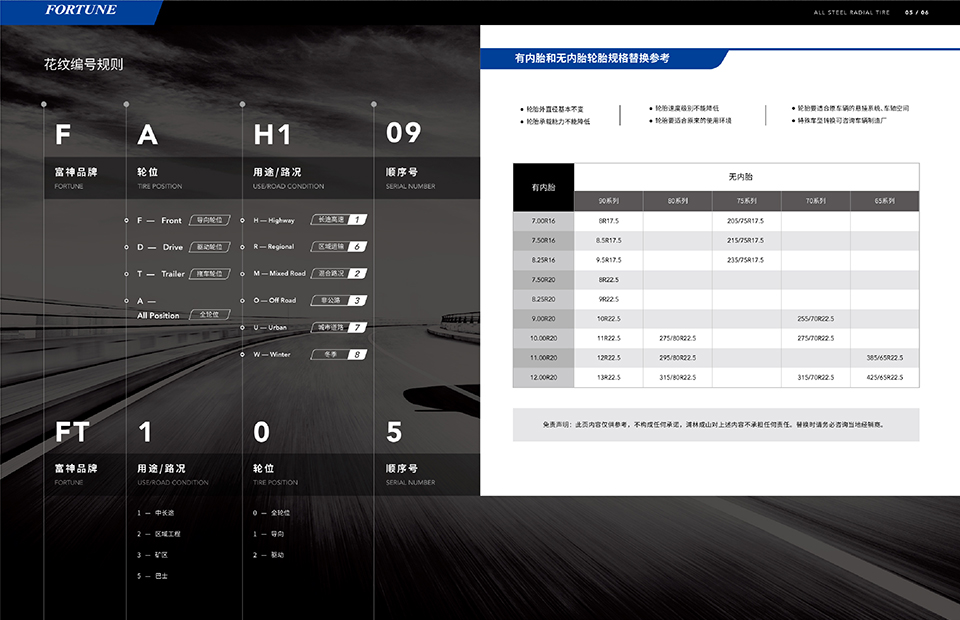This screenshot has width=960, height=620.
Task: Click the 'W — Winter' entry
Action: point(272,354)
